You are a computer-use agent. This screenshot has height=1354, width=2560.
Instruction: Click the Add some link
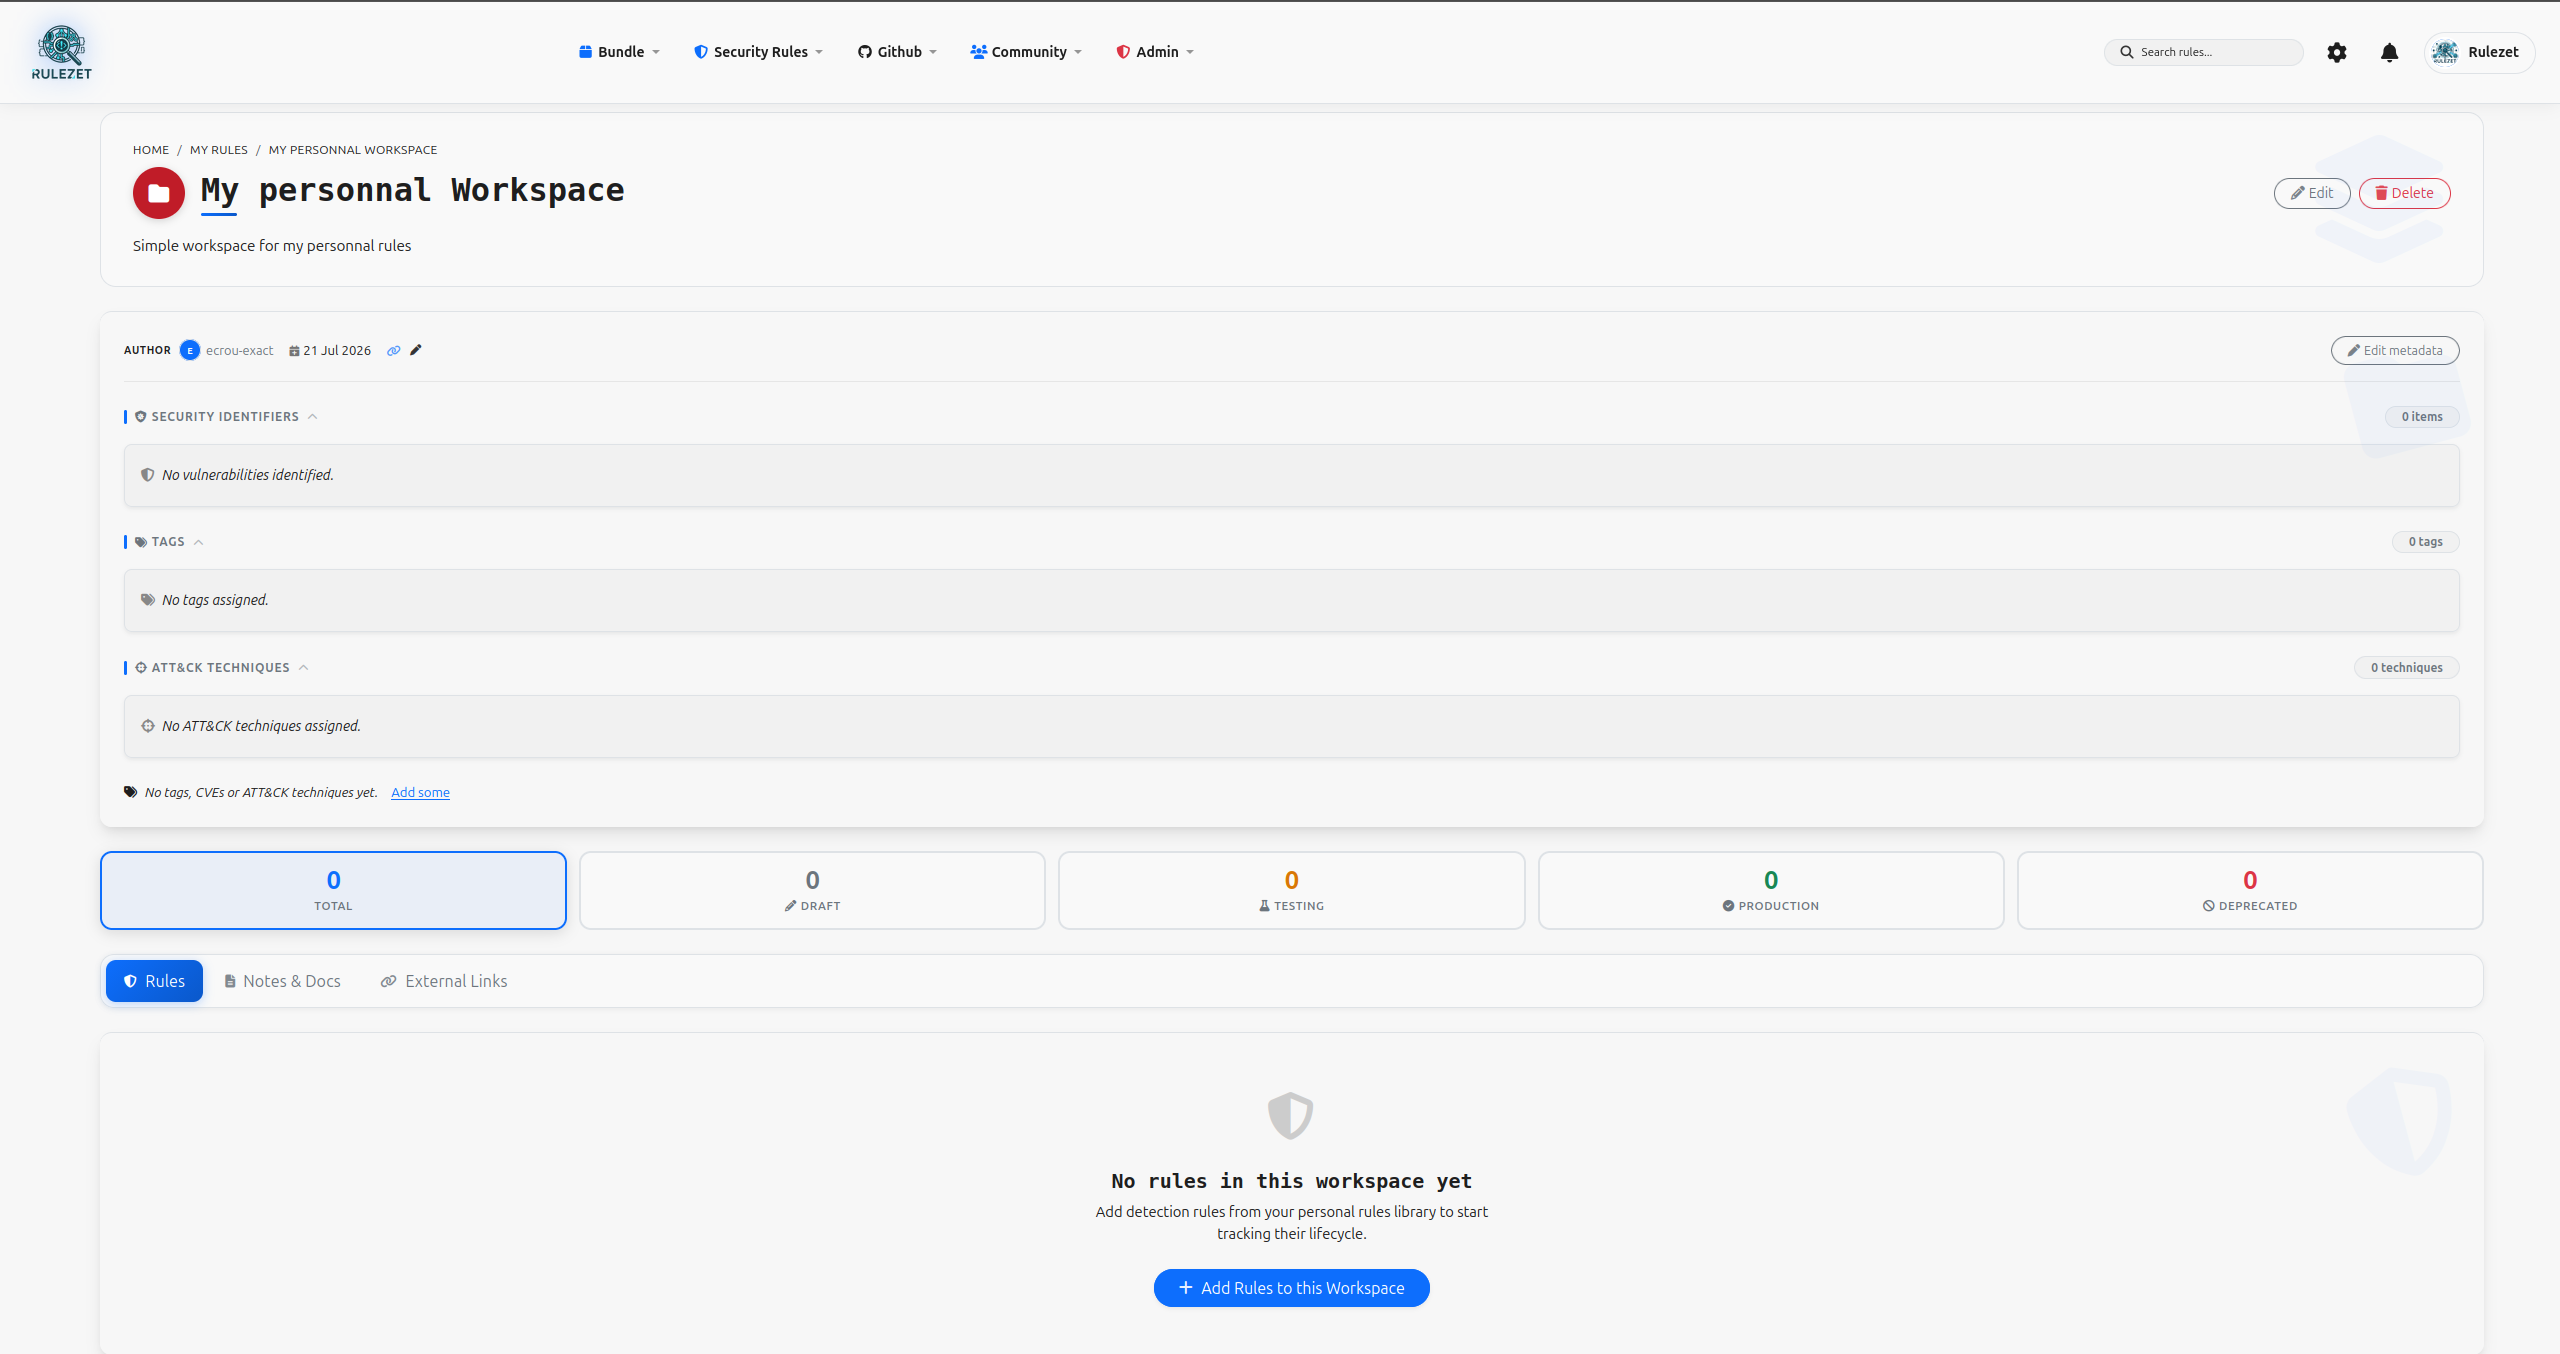click(x=420, y=793)
